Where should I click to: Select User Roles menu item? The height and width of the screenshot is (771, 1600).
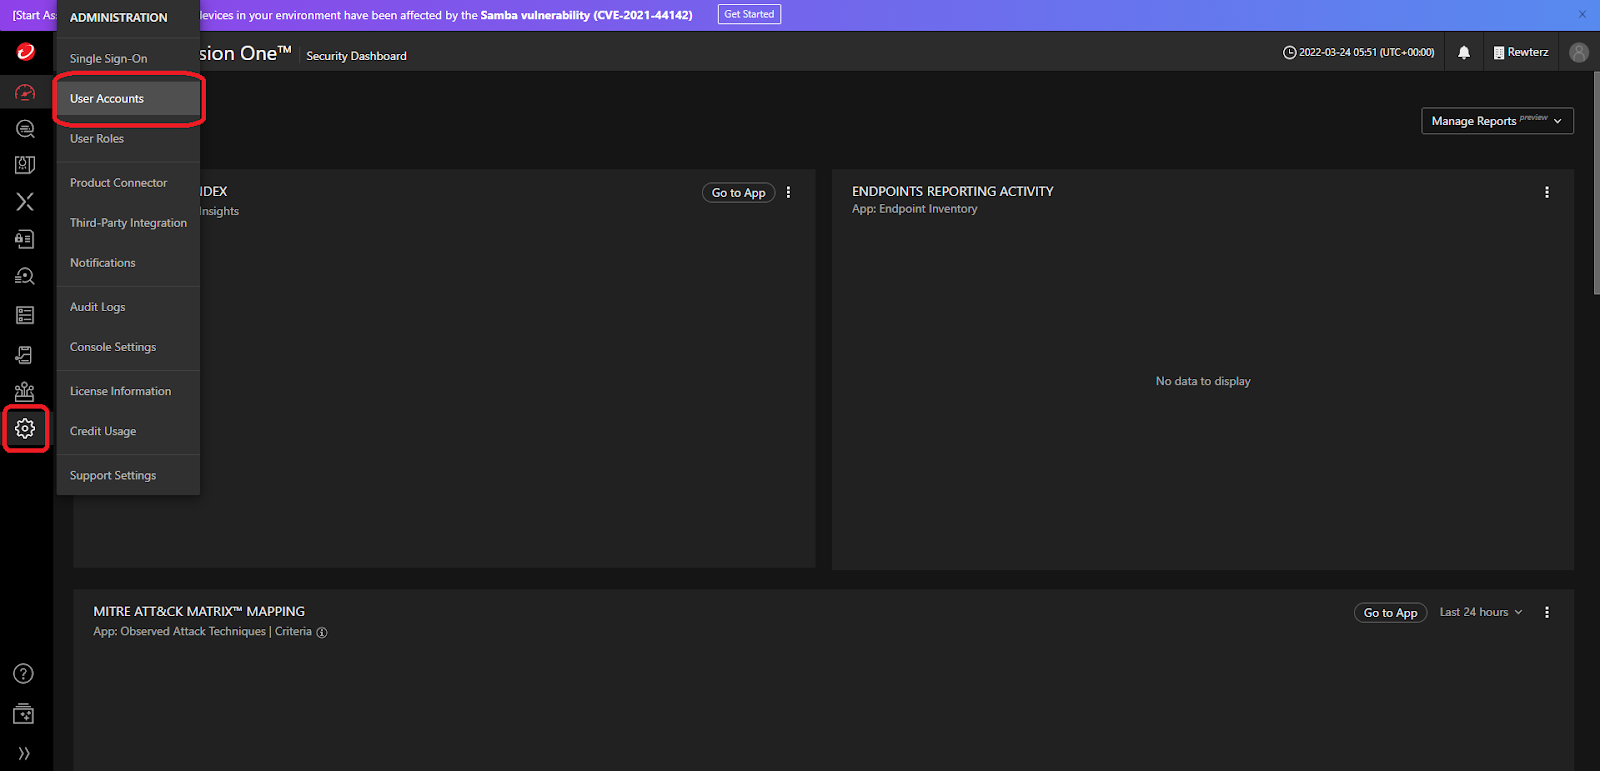click(x=128, y=138)
